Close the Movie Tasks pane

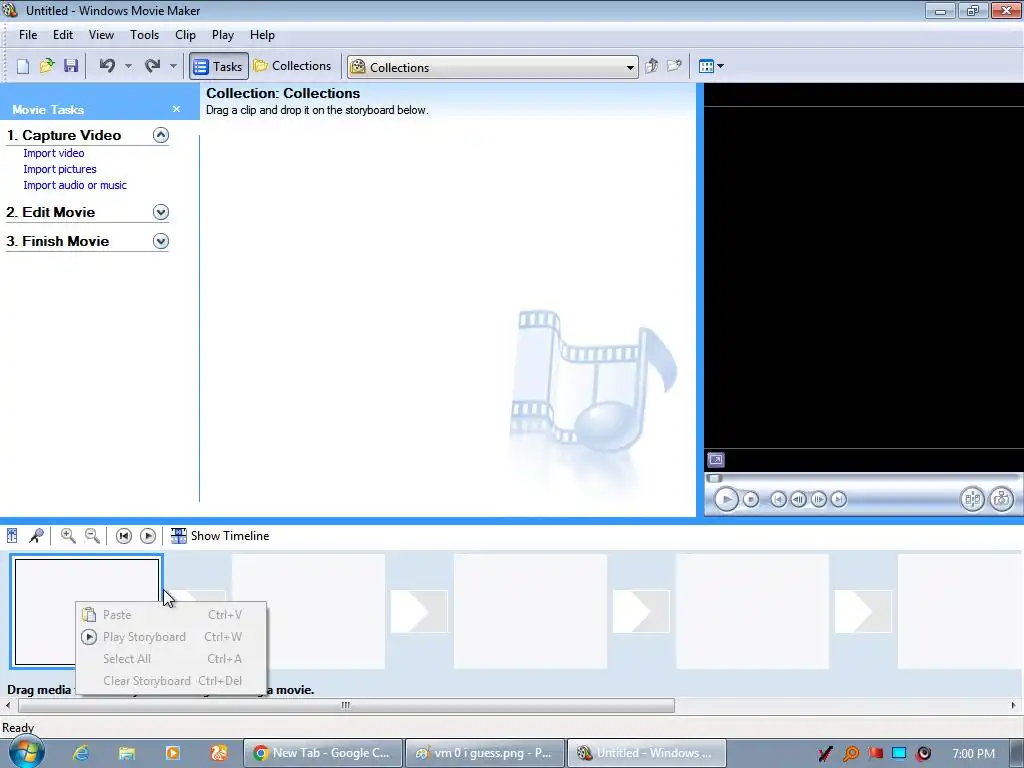176,109
